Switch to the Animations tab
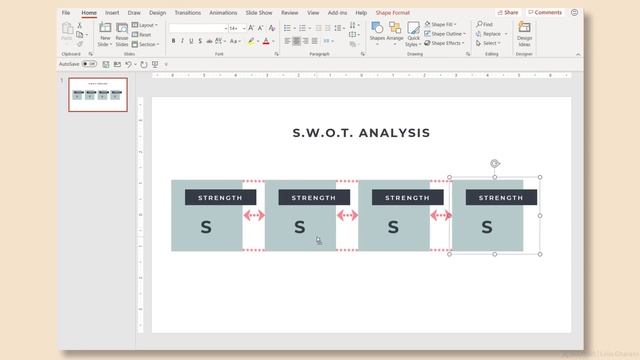The width and height of the screenshot is (640, 360). (223, 13)
